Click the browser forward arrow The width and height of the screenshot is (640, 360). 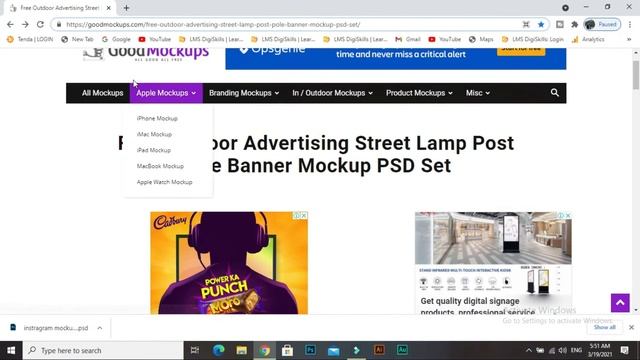click(25, 24)
